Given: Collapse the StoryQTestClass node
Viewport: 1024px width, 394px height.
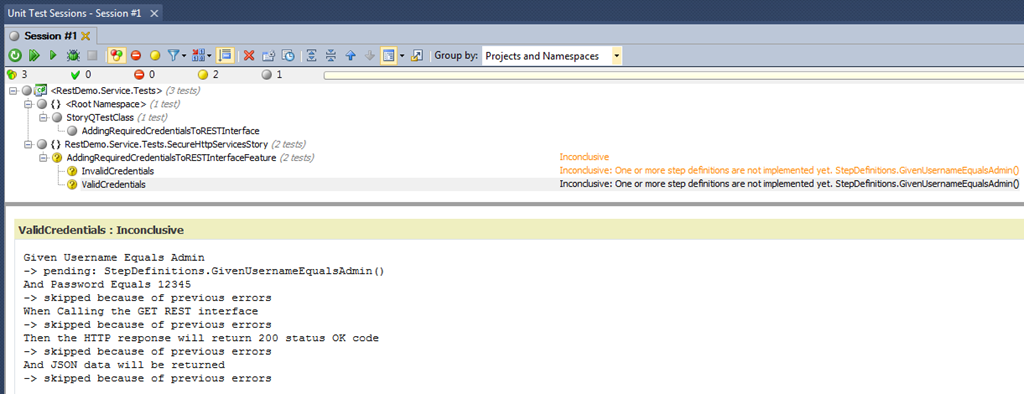Looking at the screenshot, I should click(x=42, y=118).
